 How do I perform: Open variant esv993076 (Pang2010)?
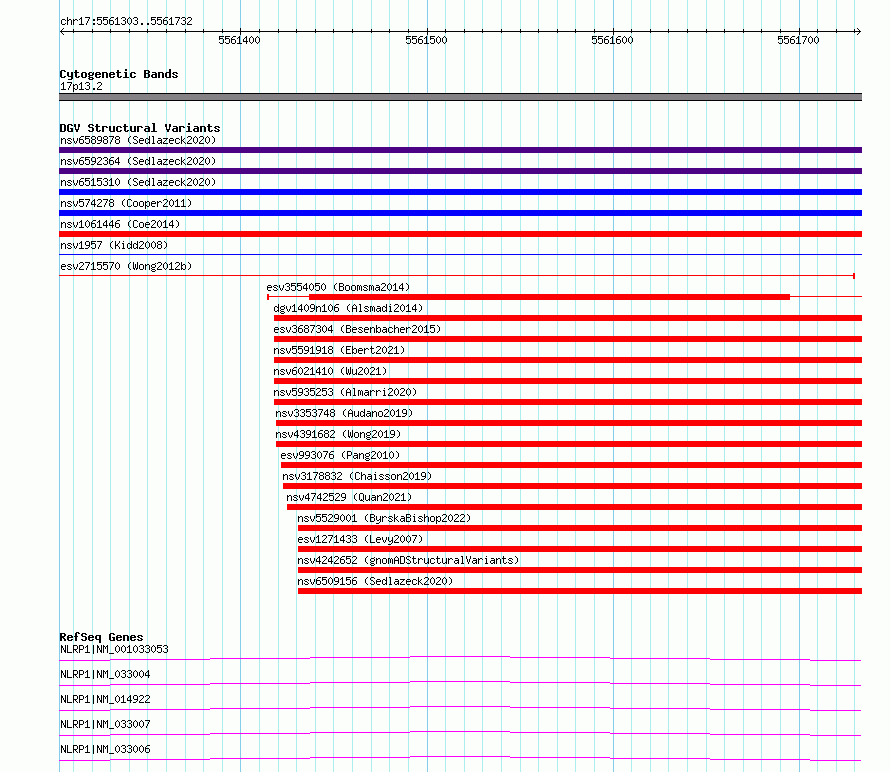click(x=340, y=455)
